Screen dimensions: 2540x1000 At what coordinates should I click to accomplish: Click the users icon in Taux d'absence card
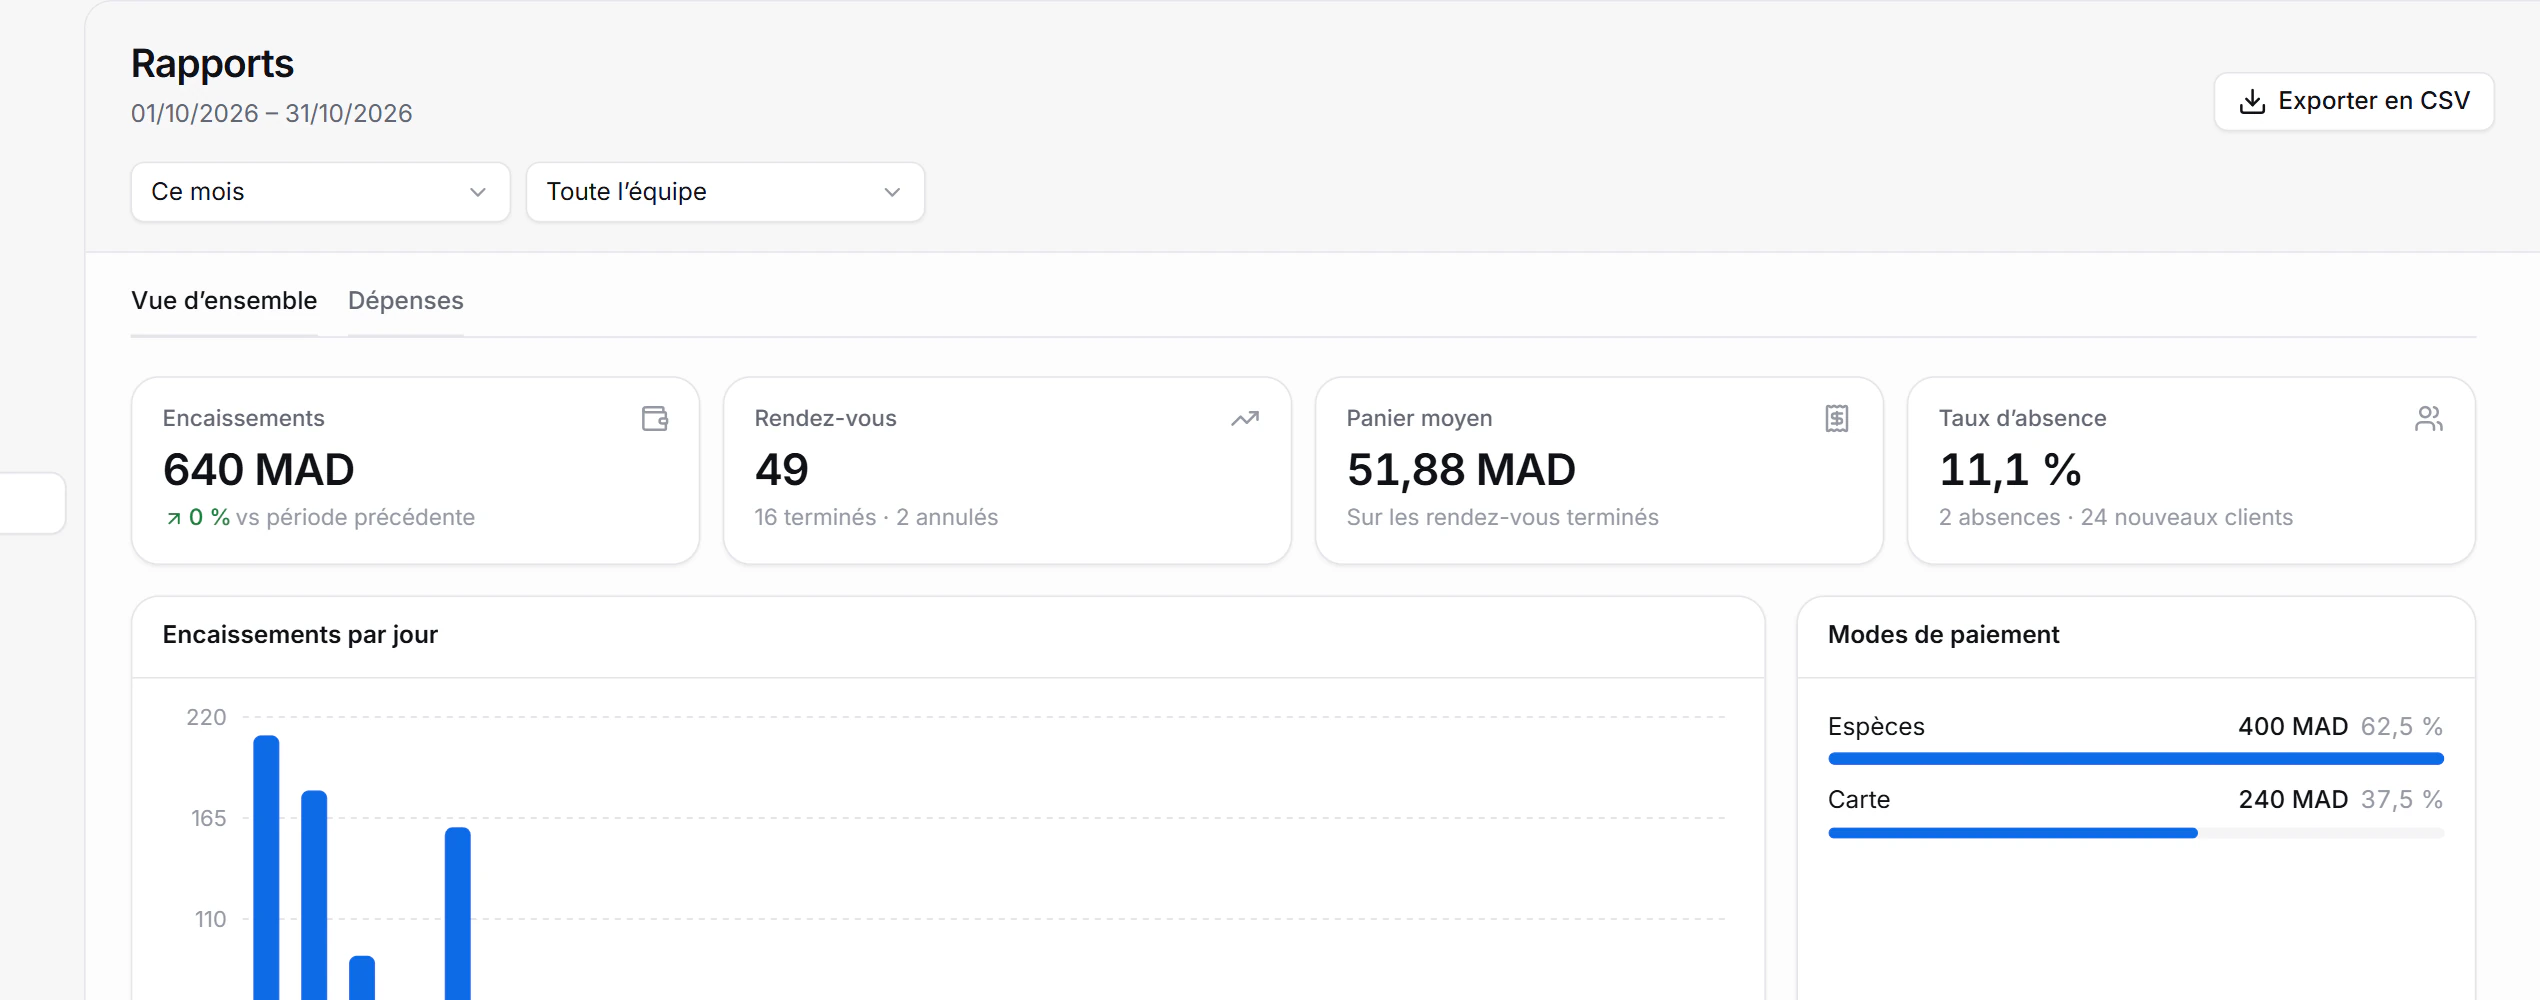2429,418
